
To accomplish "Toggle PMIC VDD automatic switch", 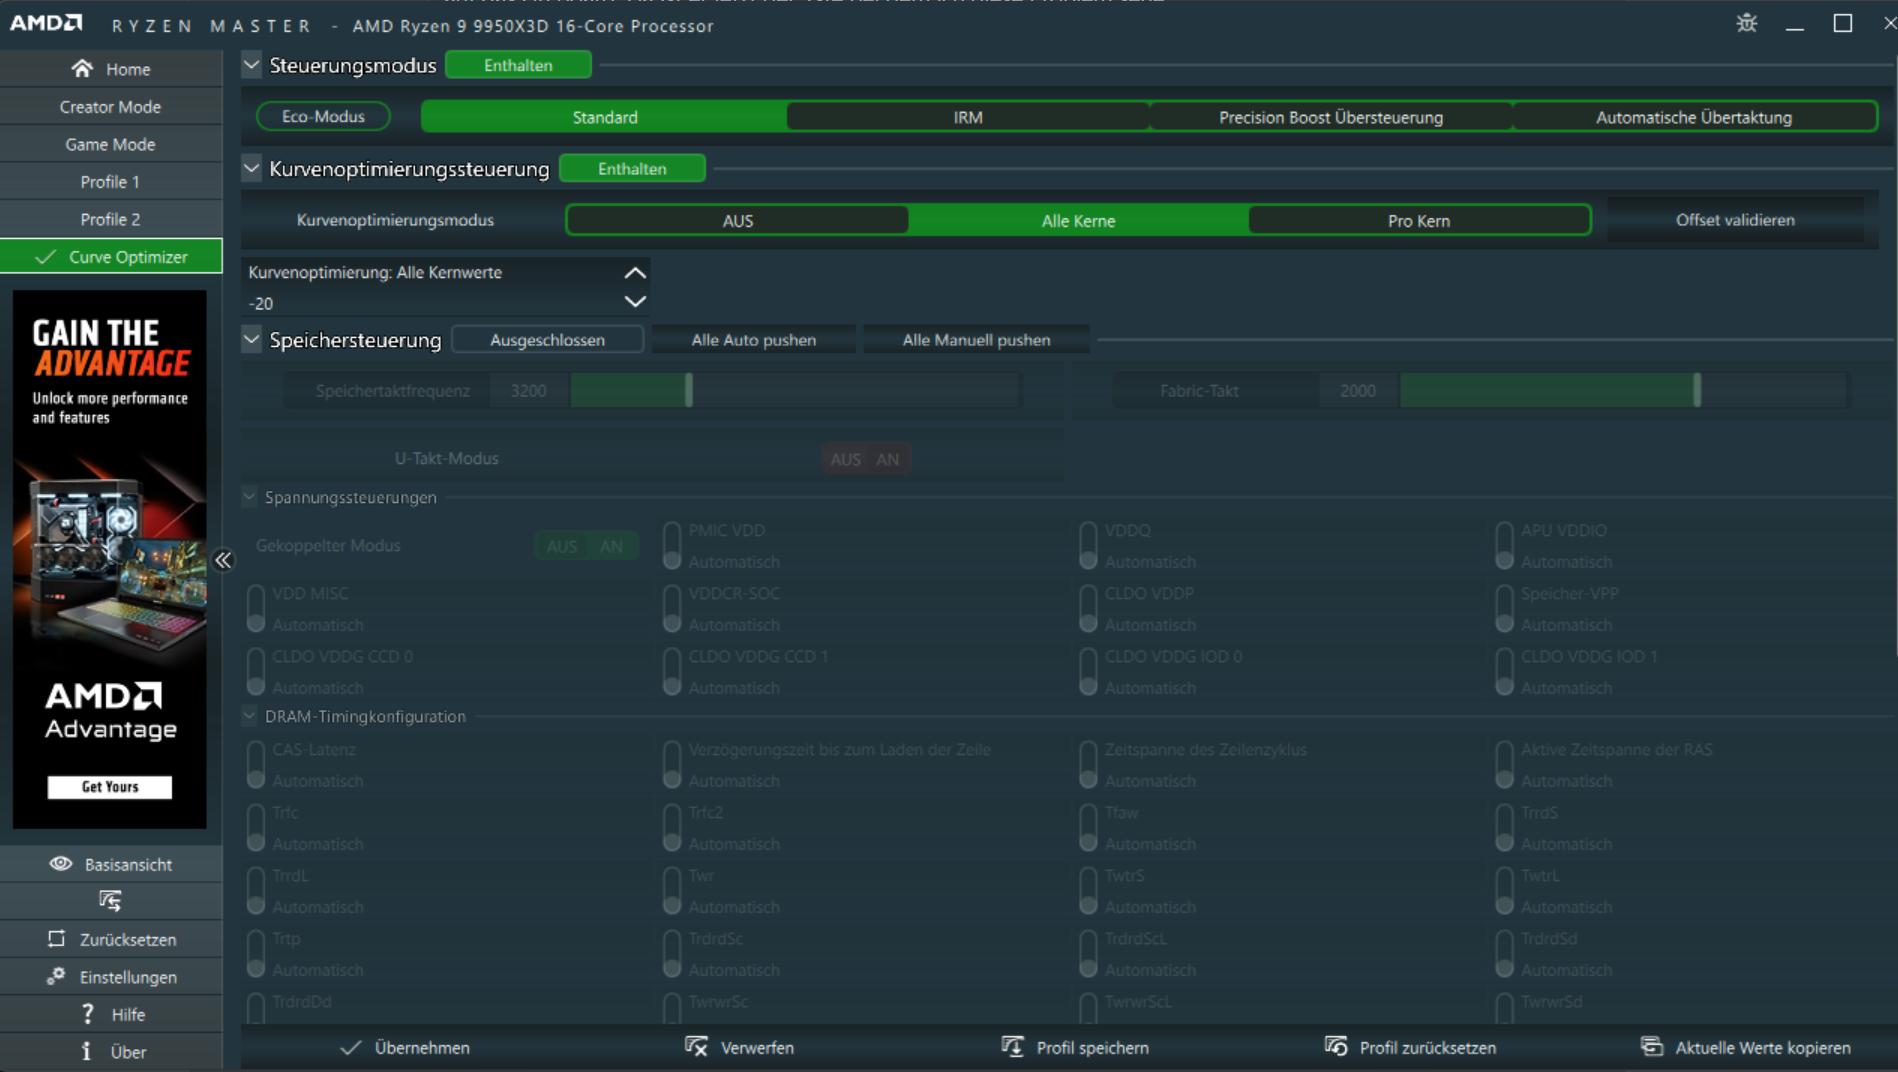I will 672,546.
